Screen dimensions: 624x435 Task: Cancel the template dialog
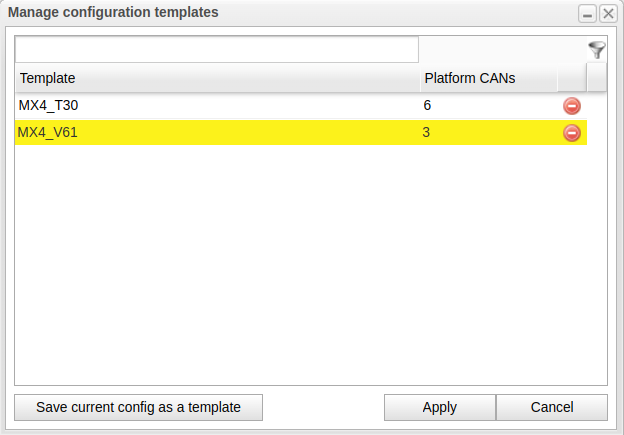[552, 407]
